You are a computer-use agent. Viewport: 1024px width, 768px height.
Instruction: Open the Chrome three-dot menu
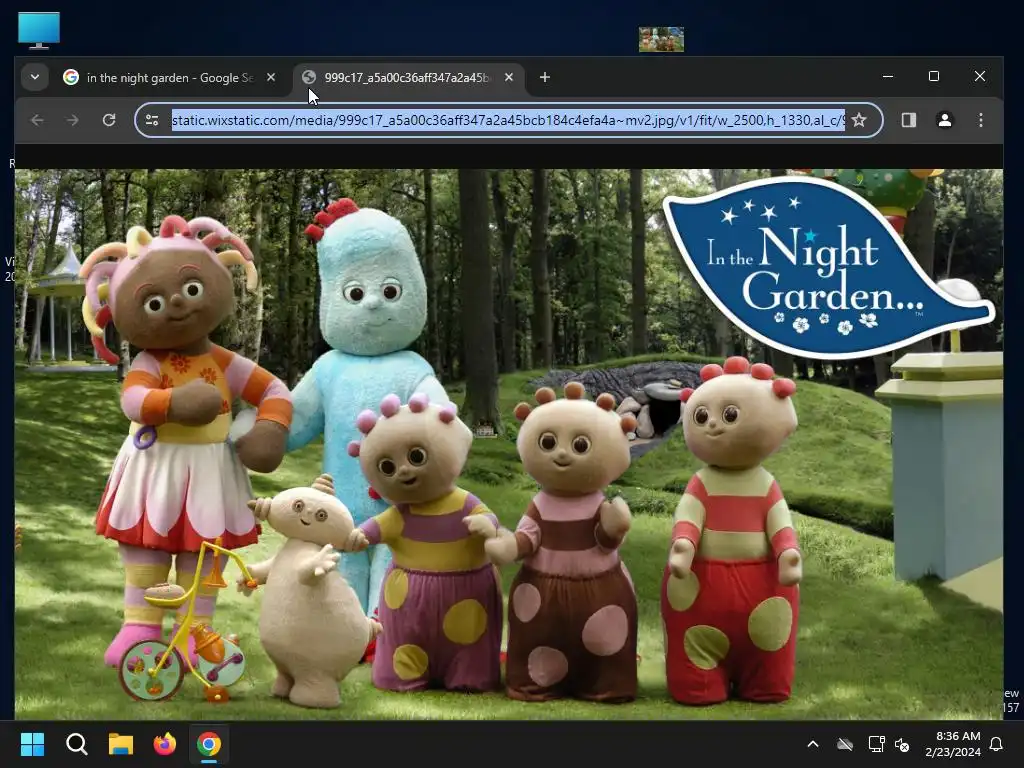[x=980, y=120]
